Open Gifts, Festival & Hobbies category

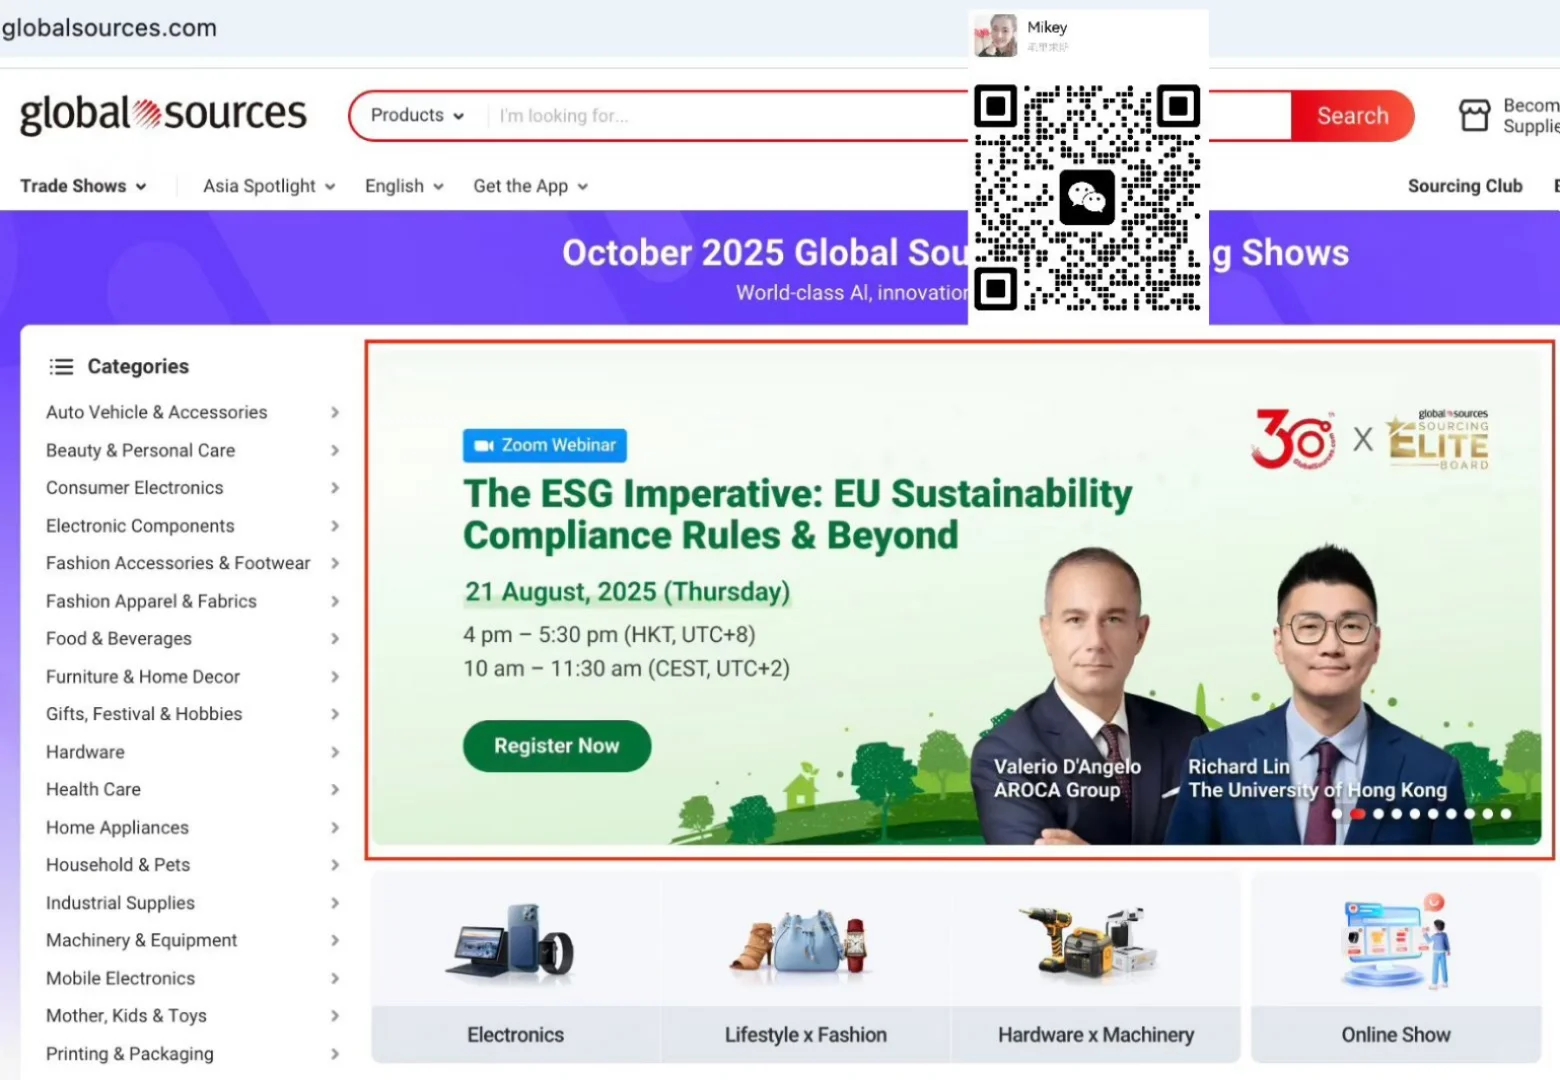click(x=144, y=714)
